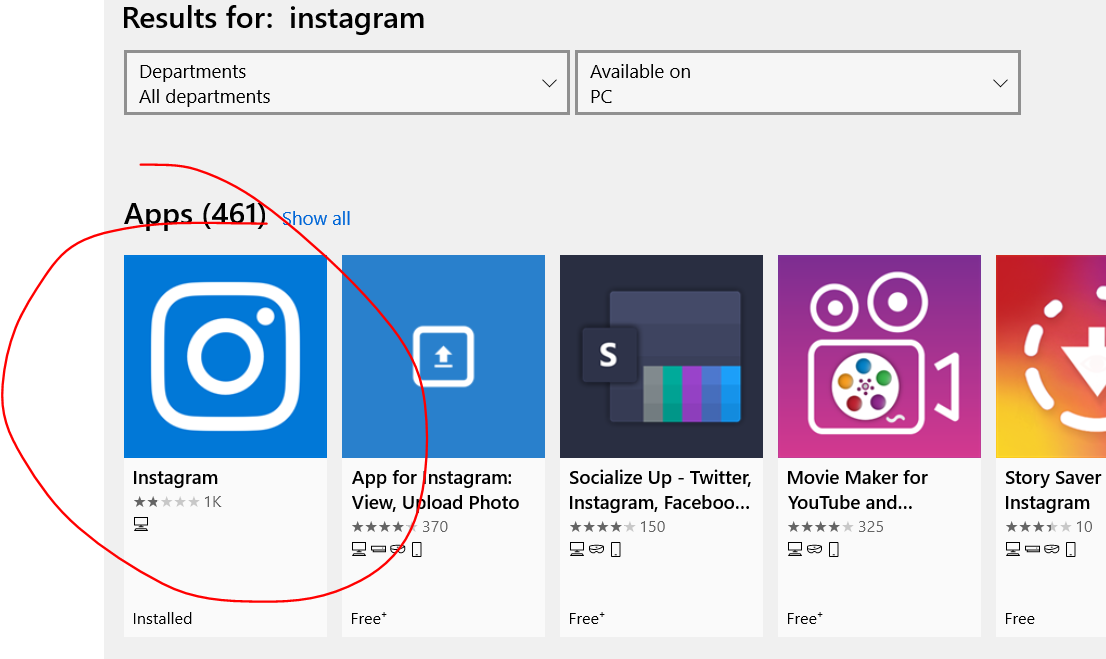Click Movie Maker for YouTube title
The height and width of the screenshot is (659, 1106).
pos(857,490)
